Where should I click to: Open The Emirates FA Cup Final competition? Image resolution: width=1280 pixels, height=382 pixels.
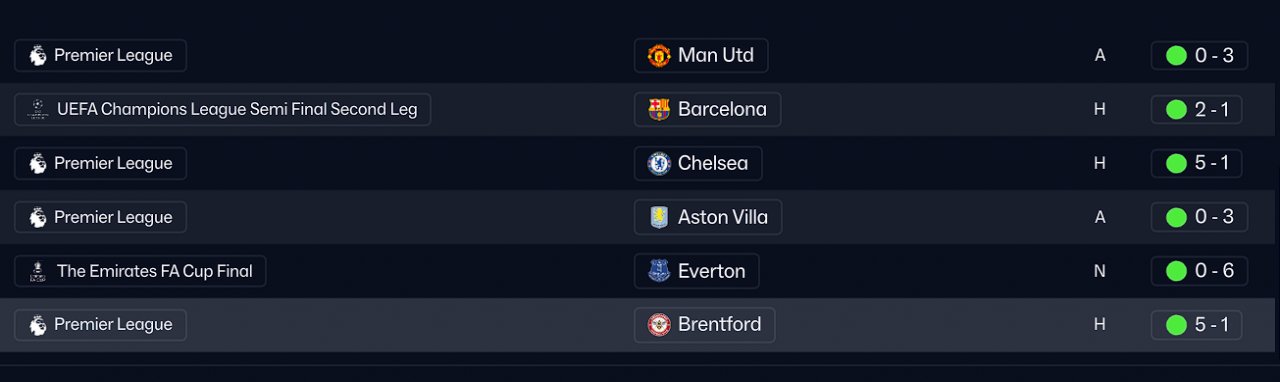(140, 271)
